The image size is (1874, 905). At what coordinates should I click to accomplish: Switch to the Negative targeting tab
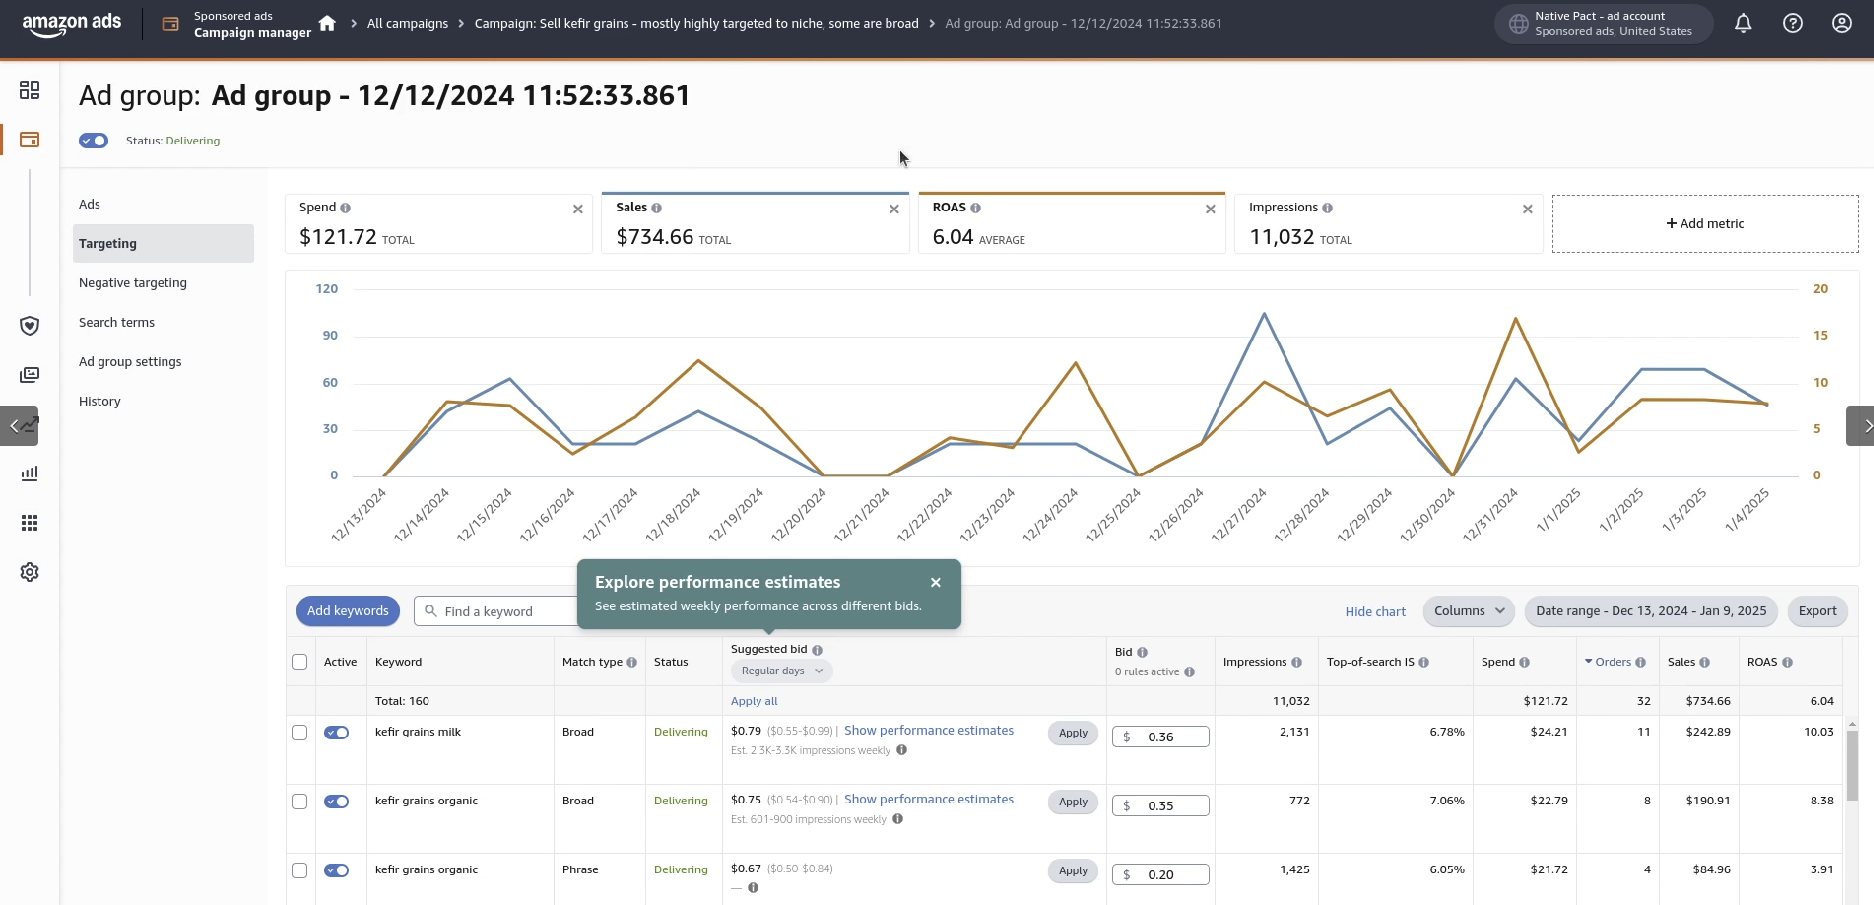(133, 283)
